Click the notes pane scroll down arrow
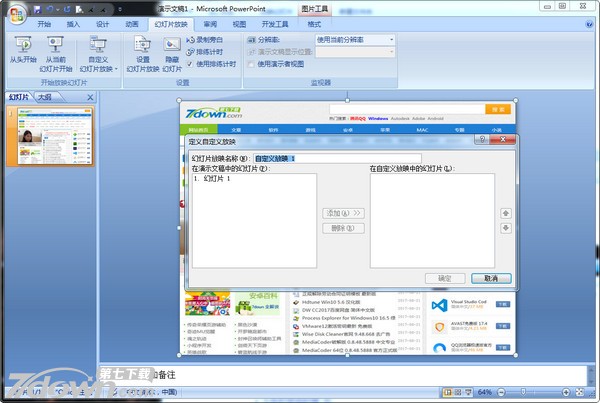600x403 pixels. [590, 380]
